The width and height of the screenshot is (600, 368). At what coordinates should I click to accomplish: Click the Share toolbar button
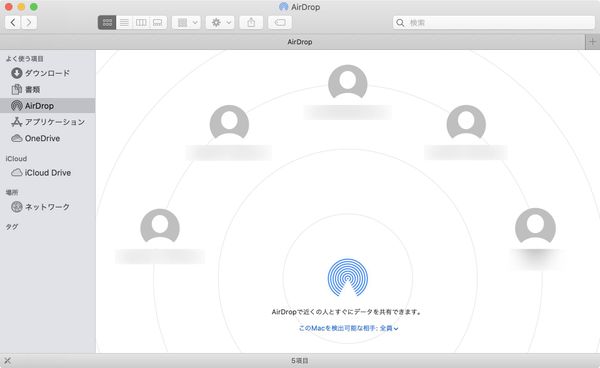pos(251,23)
